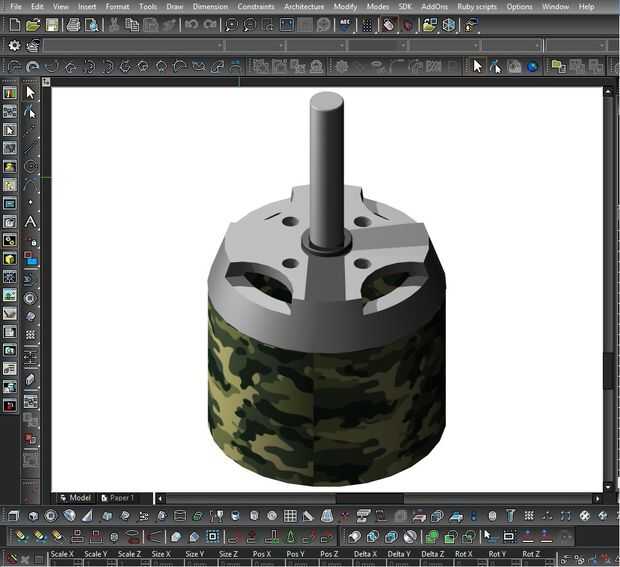Viewport: 620px width, 567px height.
Task: Click the Scale X field label
Action: point(62,554)
